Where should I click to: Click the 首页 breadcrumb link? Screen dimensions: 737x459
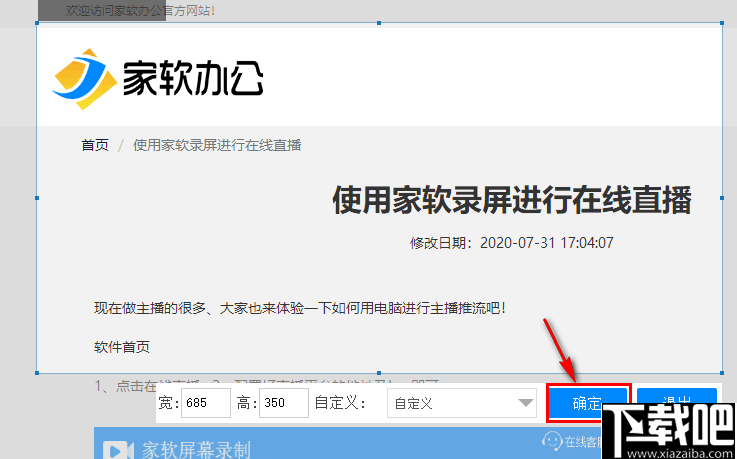pos(95,145)
